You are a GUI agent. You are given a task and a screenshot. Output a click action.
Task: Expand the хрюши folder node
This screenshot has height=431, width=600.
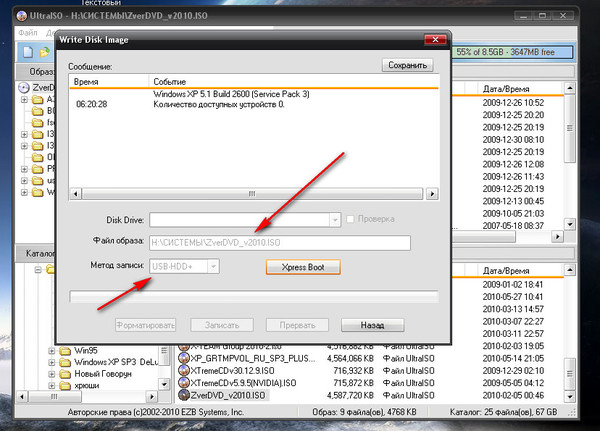(52, 385)
